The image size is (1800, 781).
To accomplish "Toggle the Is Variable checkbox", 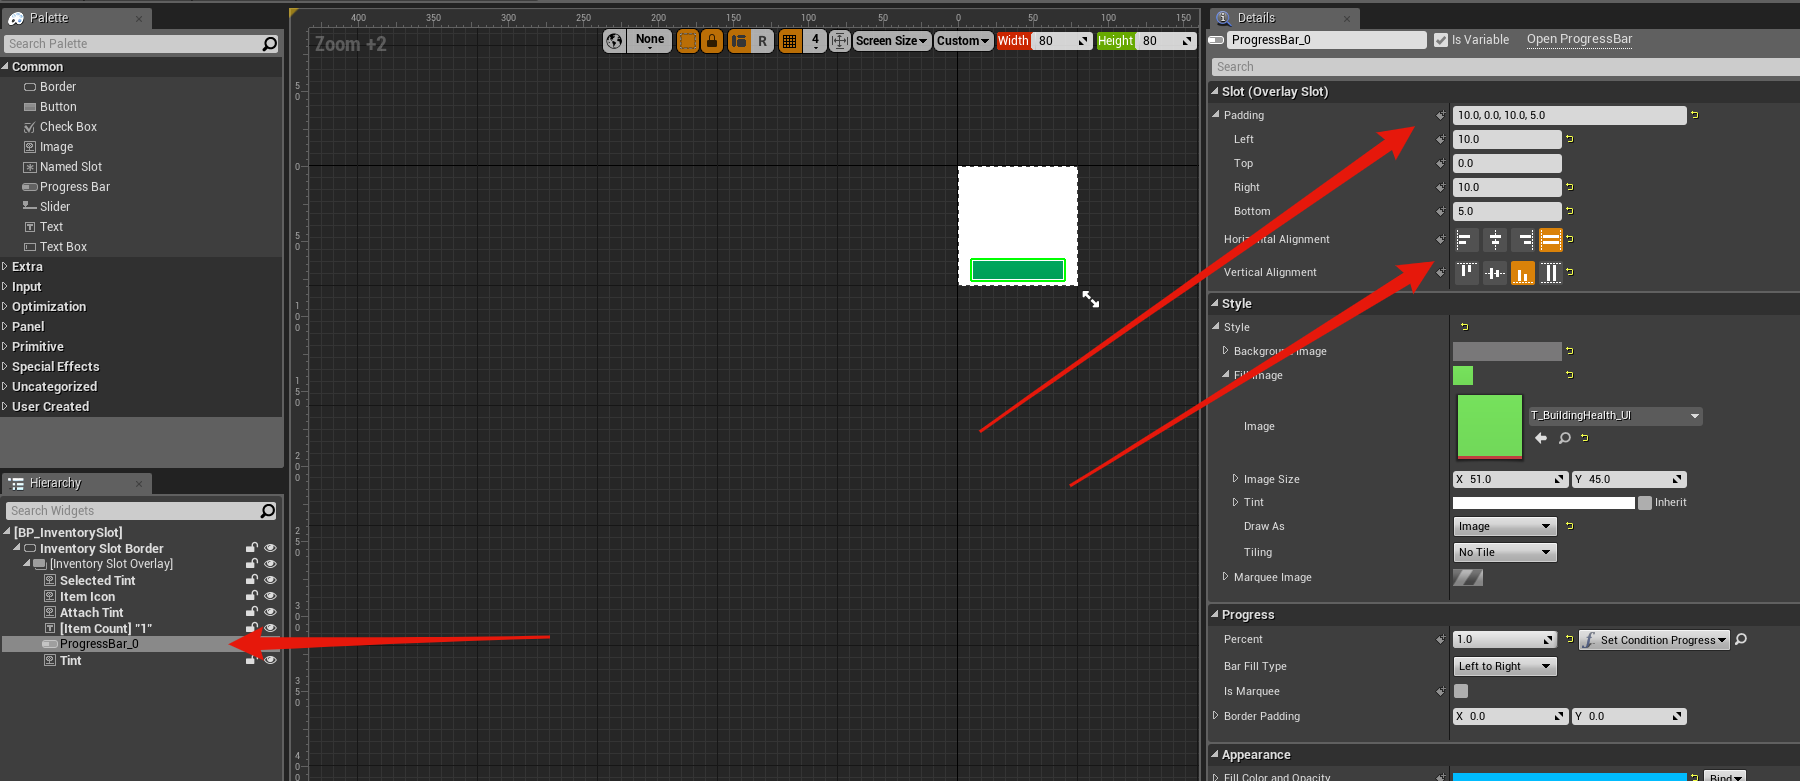I will 1441,40.
